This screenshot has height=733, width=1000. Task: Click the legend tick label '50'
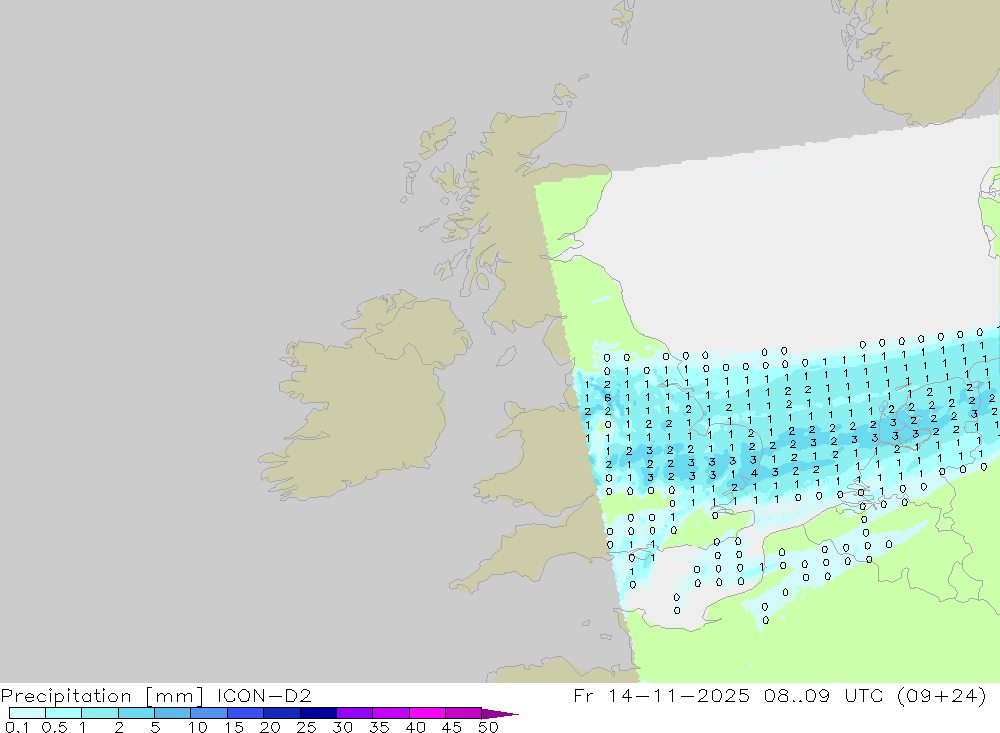click(x=488, y=727)
